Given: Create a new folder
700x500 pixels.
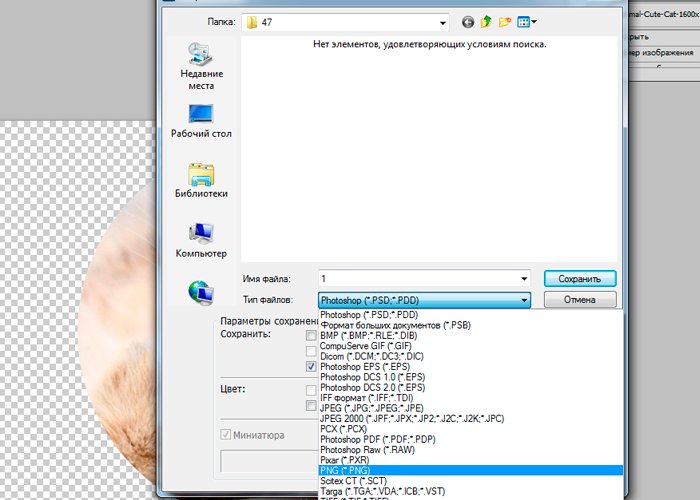Looking at the screenshot, I should coord(506,21).
